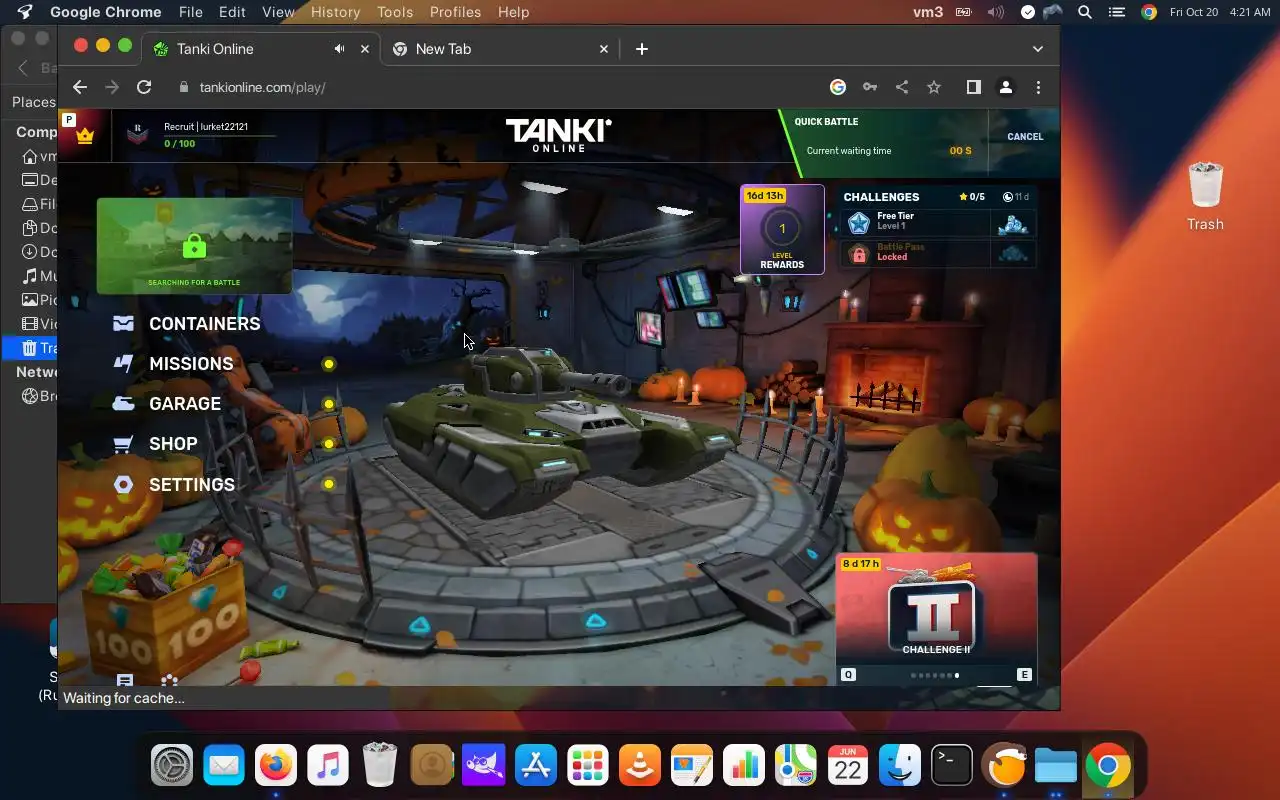
Task: Click the chat icon at bottom left
Action: (x=125, y=680)
